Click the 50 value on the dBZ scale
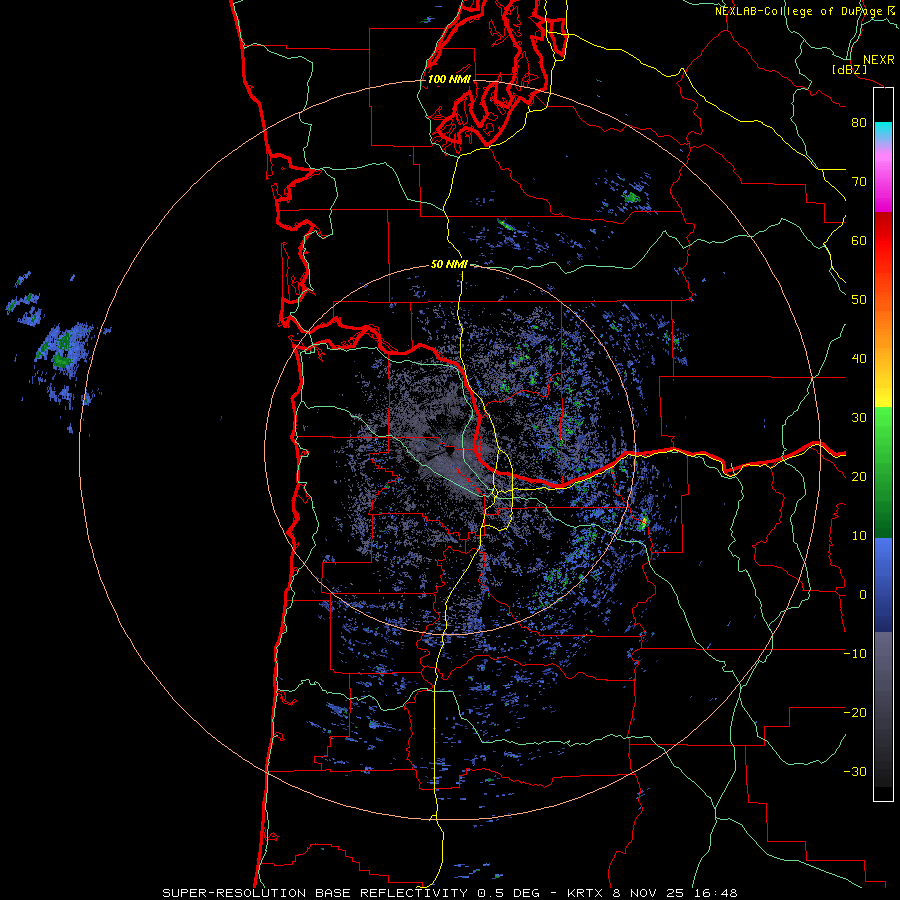The height and width of the screenshot is (900, 900). click(859, 300)
